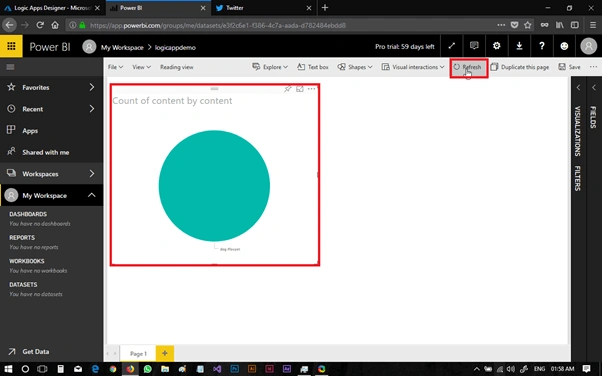Go to browser home page icon
Screen dimensions: 602x376
point(55,25)
